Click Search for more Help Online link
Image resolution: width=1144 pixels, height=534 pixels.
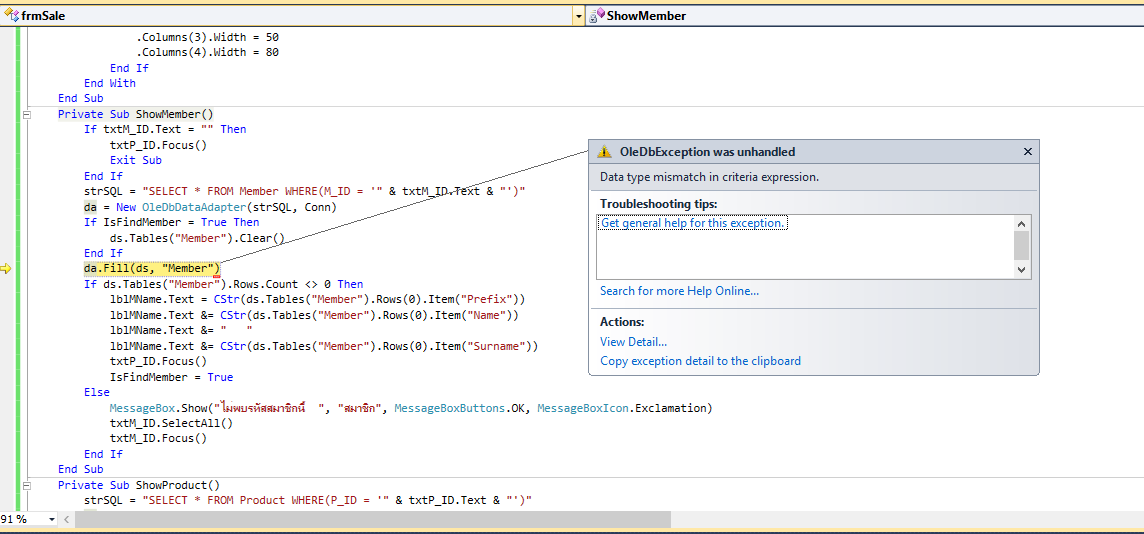point(679,291)
